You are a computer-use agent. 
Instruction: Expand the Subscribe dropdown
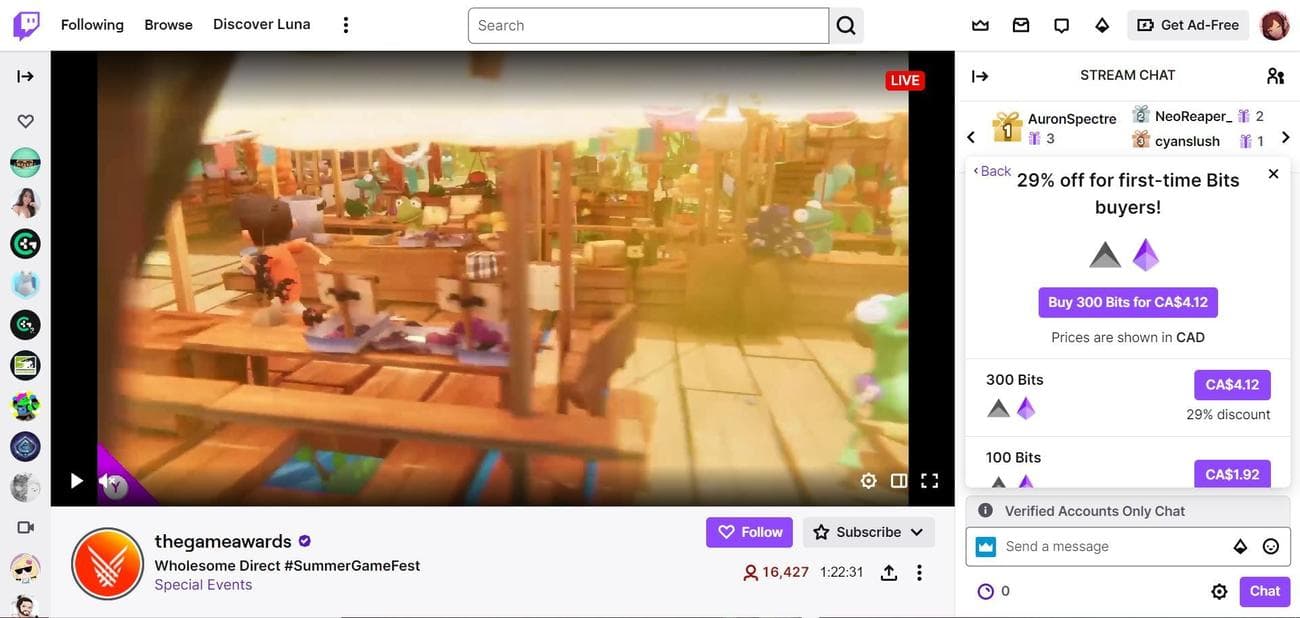[x=918, y=531]
